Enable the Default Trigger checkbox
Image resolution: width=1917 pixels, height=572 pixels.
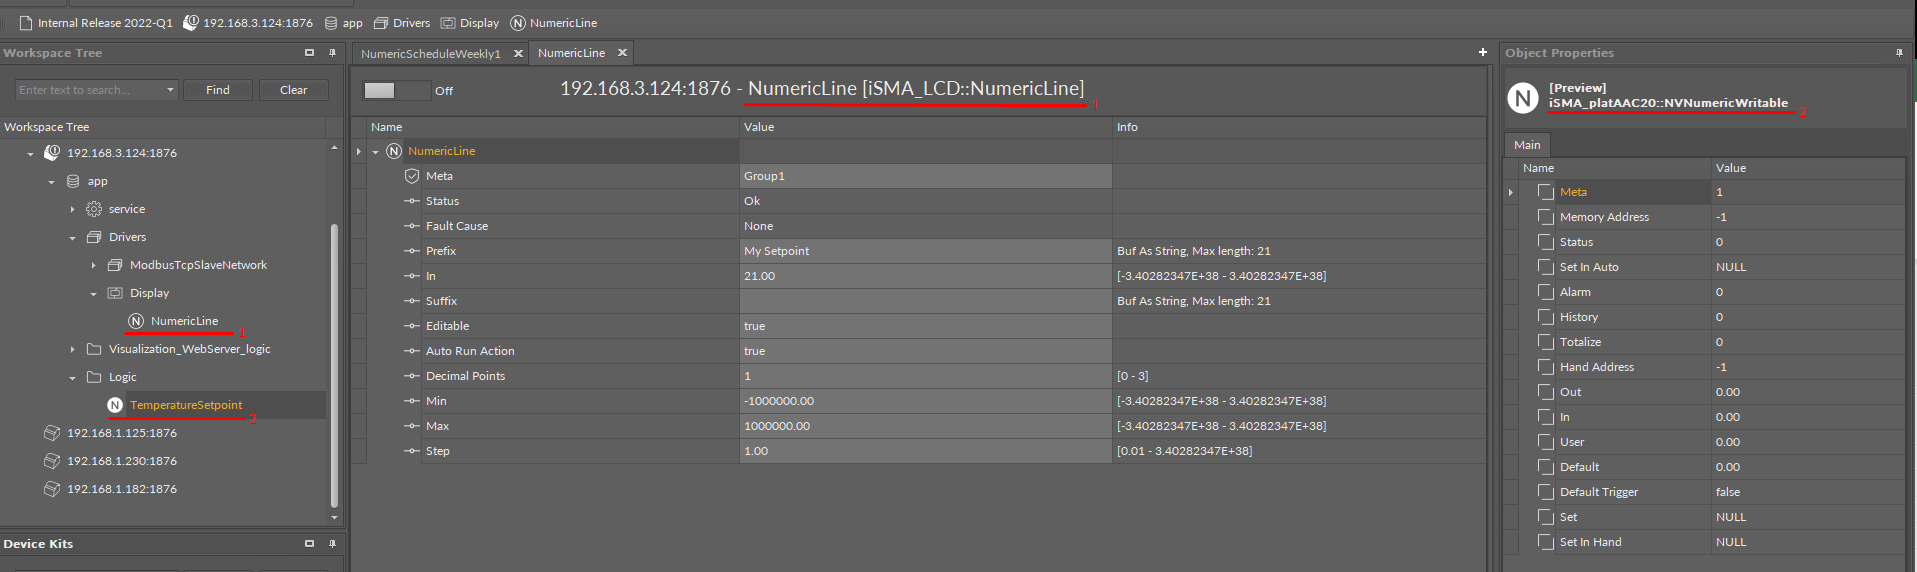pos(1546,492)
